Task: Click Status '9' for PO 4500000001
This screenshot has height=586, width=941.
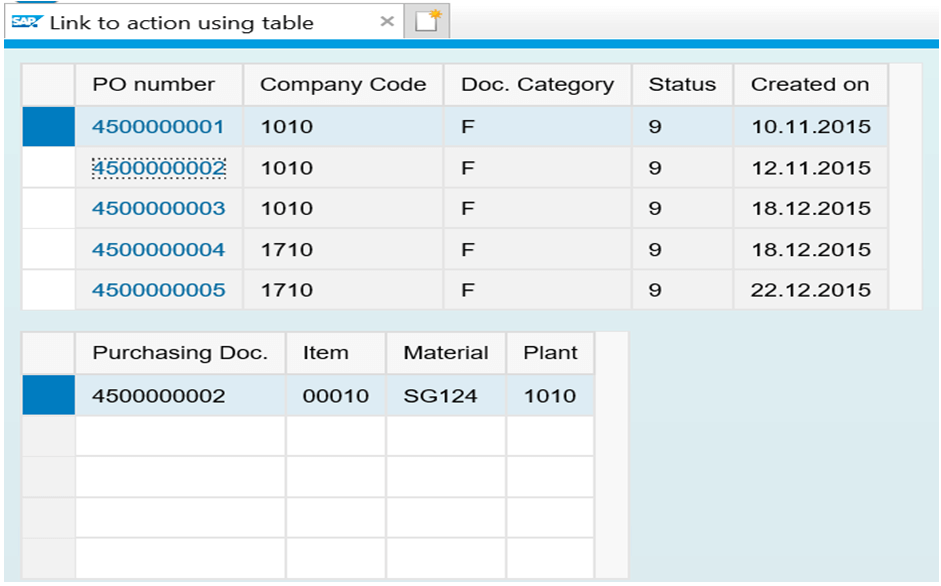Action: coord(682,127)
